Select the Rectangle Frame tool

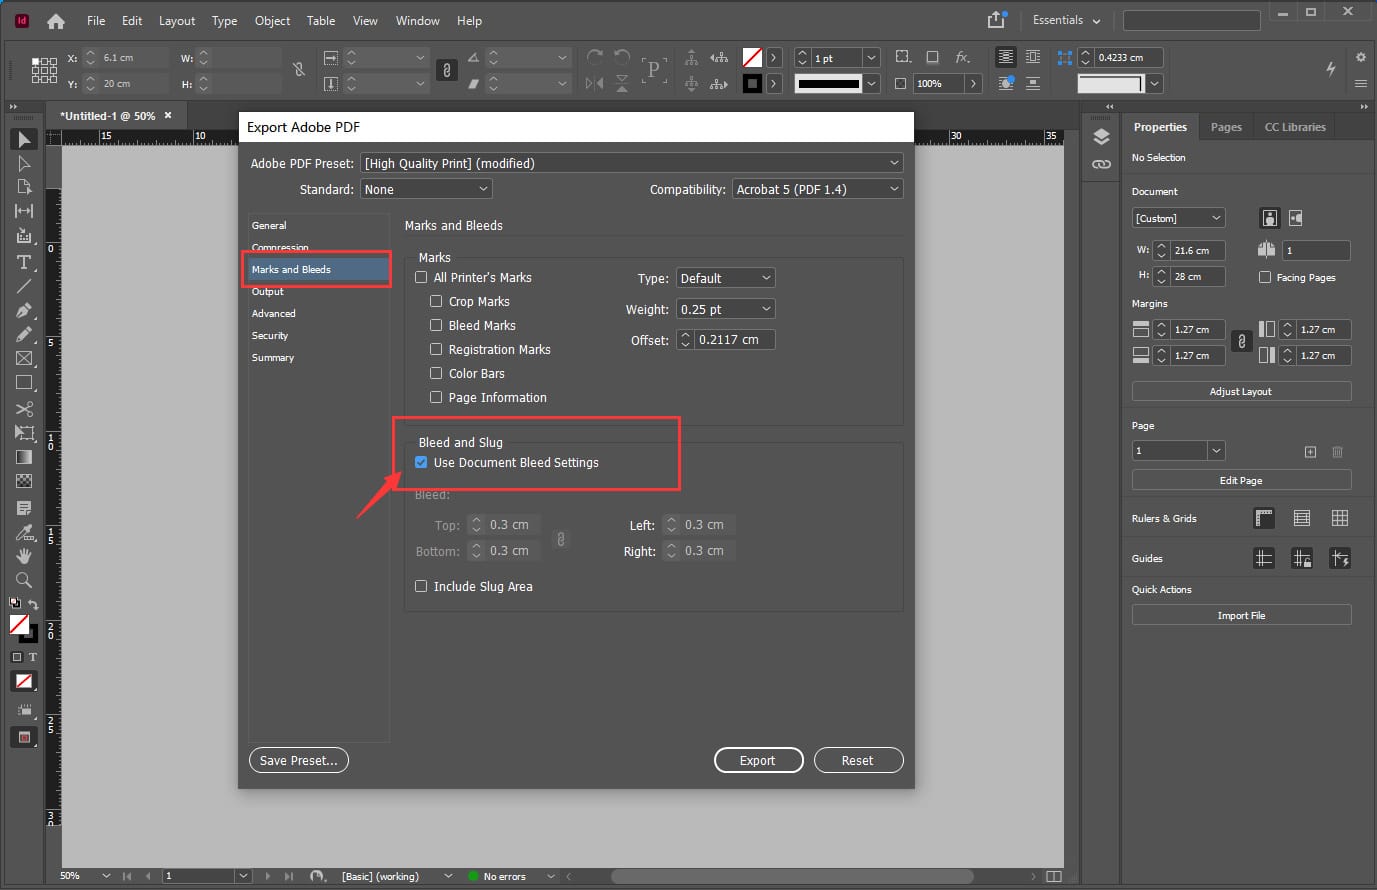(24, 358)
